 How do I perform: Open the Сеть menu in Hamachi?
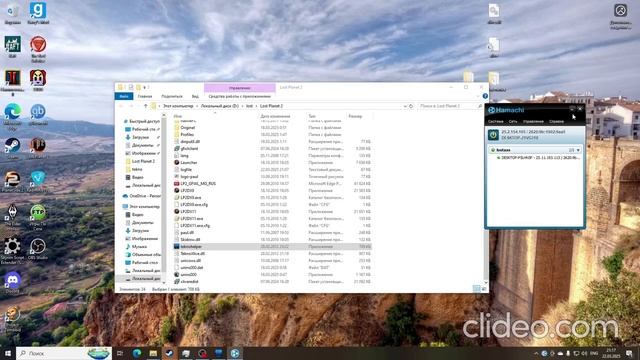pos(513,122)
